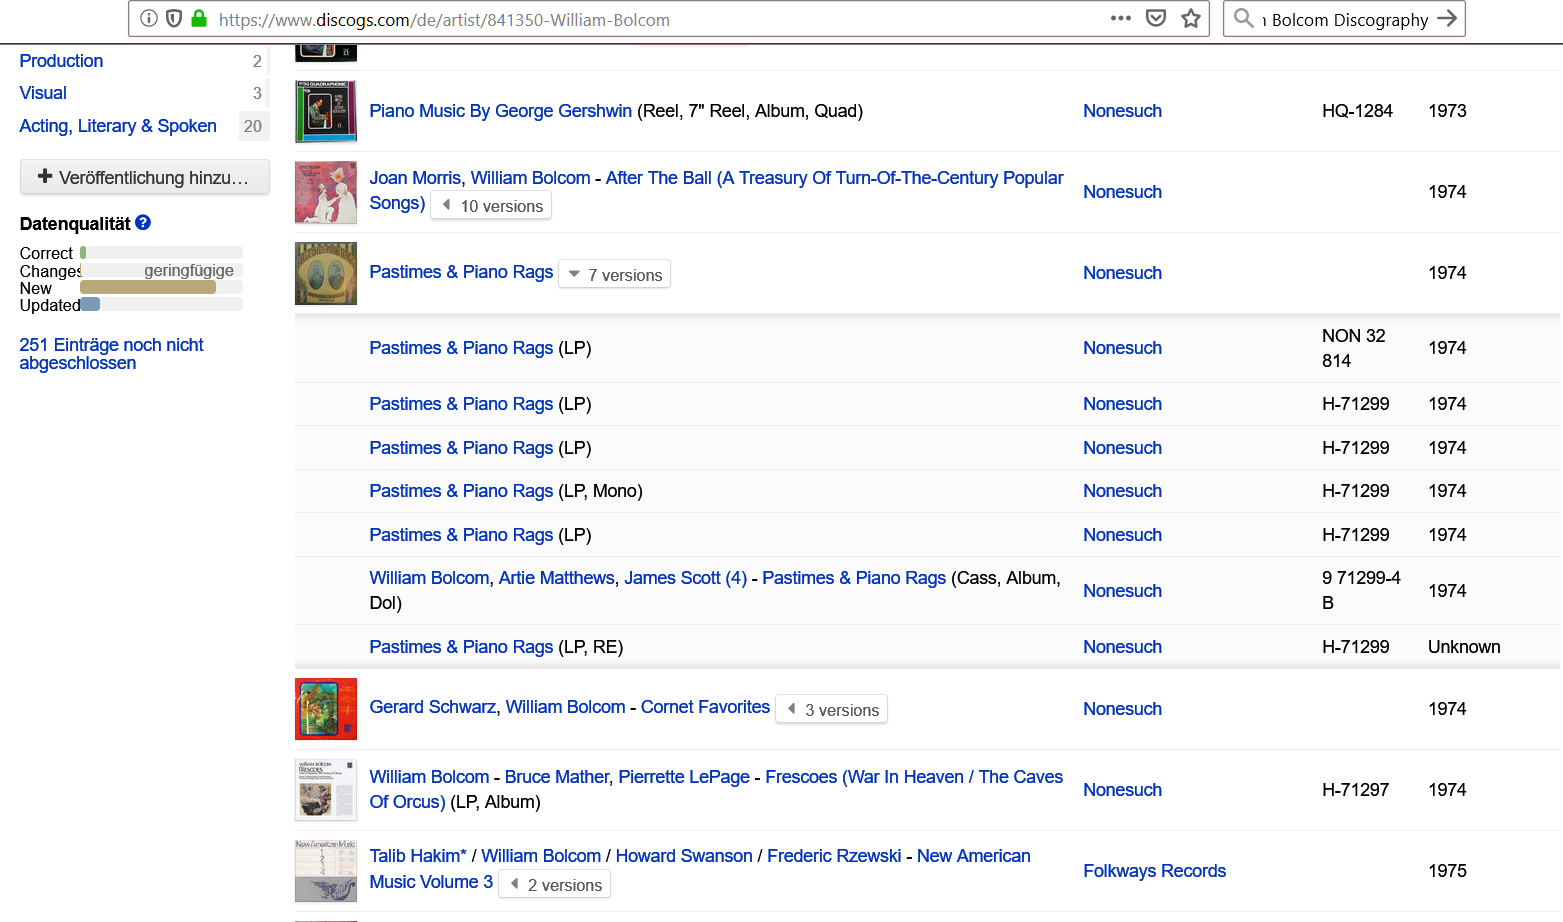This screenshot has width=1563, height=922.
Task: Open the Frescoes album cover thumbnail
Action: click(326, 790)
